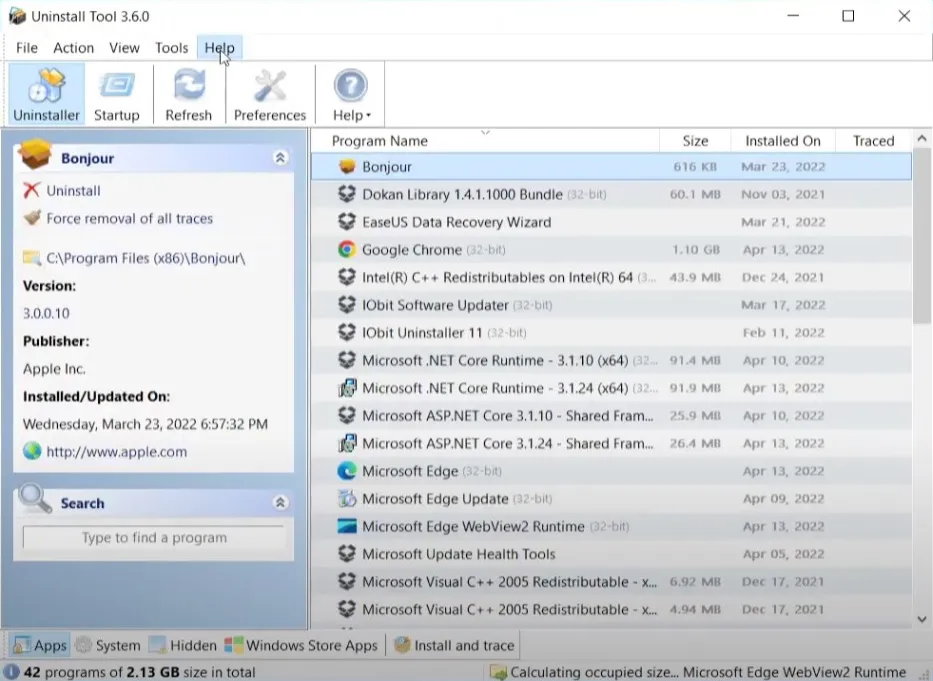Click the Bonjour box icon in details panel
The width and height of the screenshot is (933, 681).
coord(35,155)
